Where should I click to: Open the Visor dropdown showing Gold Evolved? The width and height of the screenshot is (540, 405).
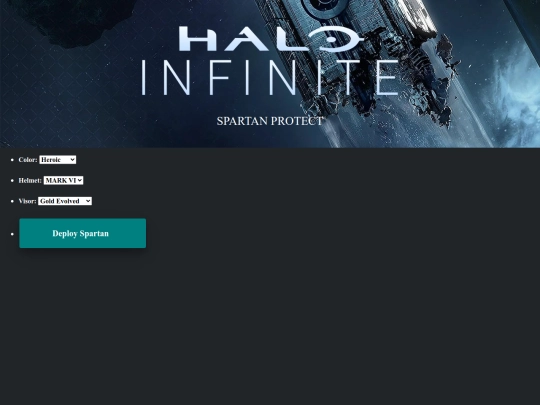click(65, 201)
